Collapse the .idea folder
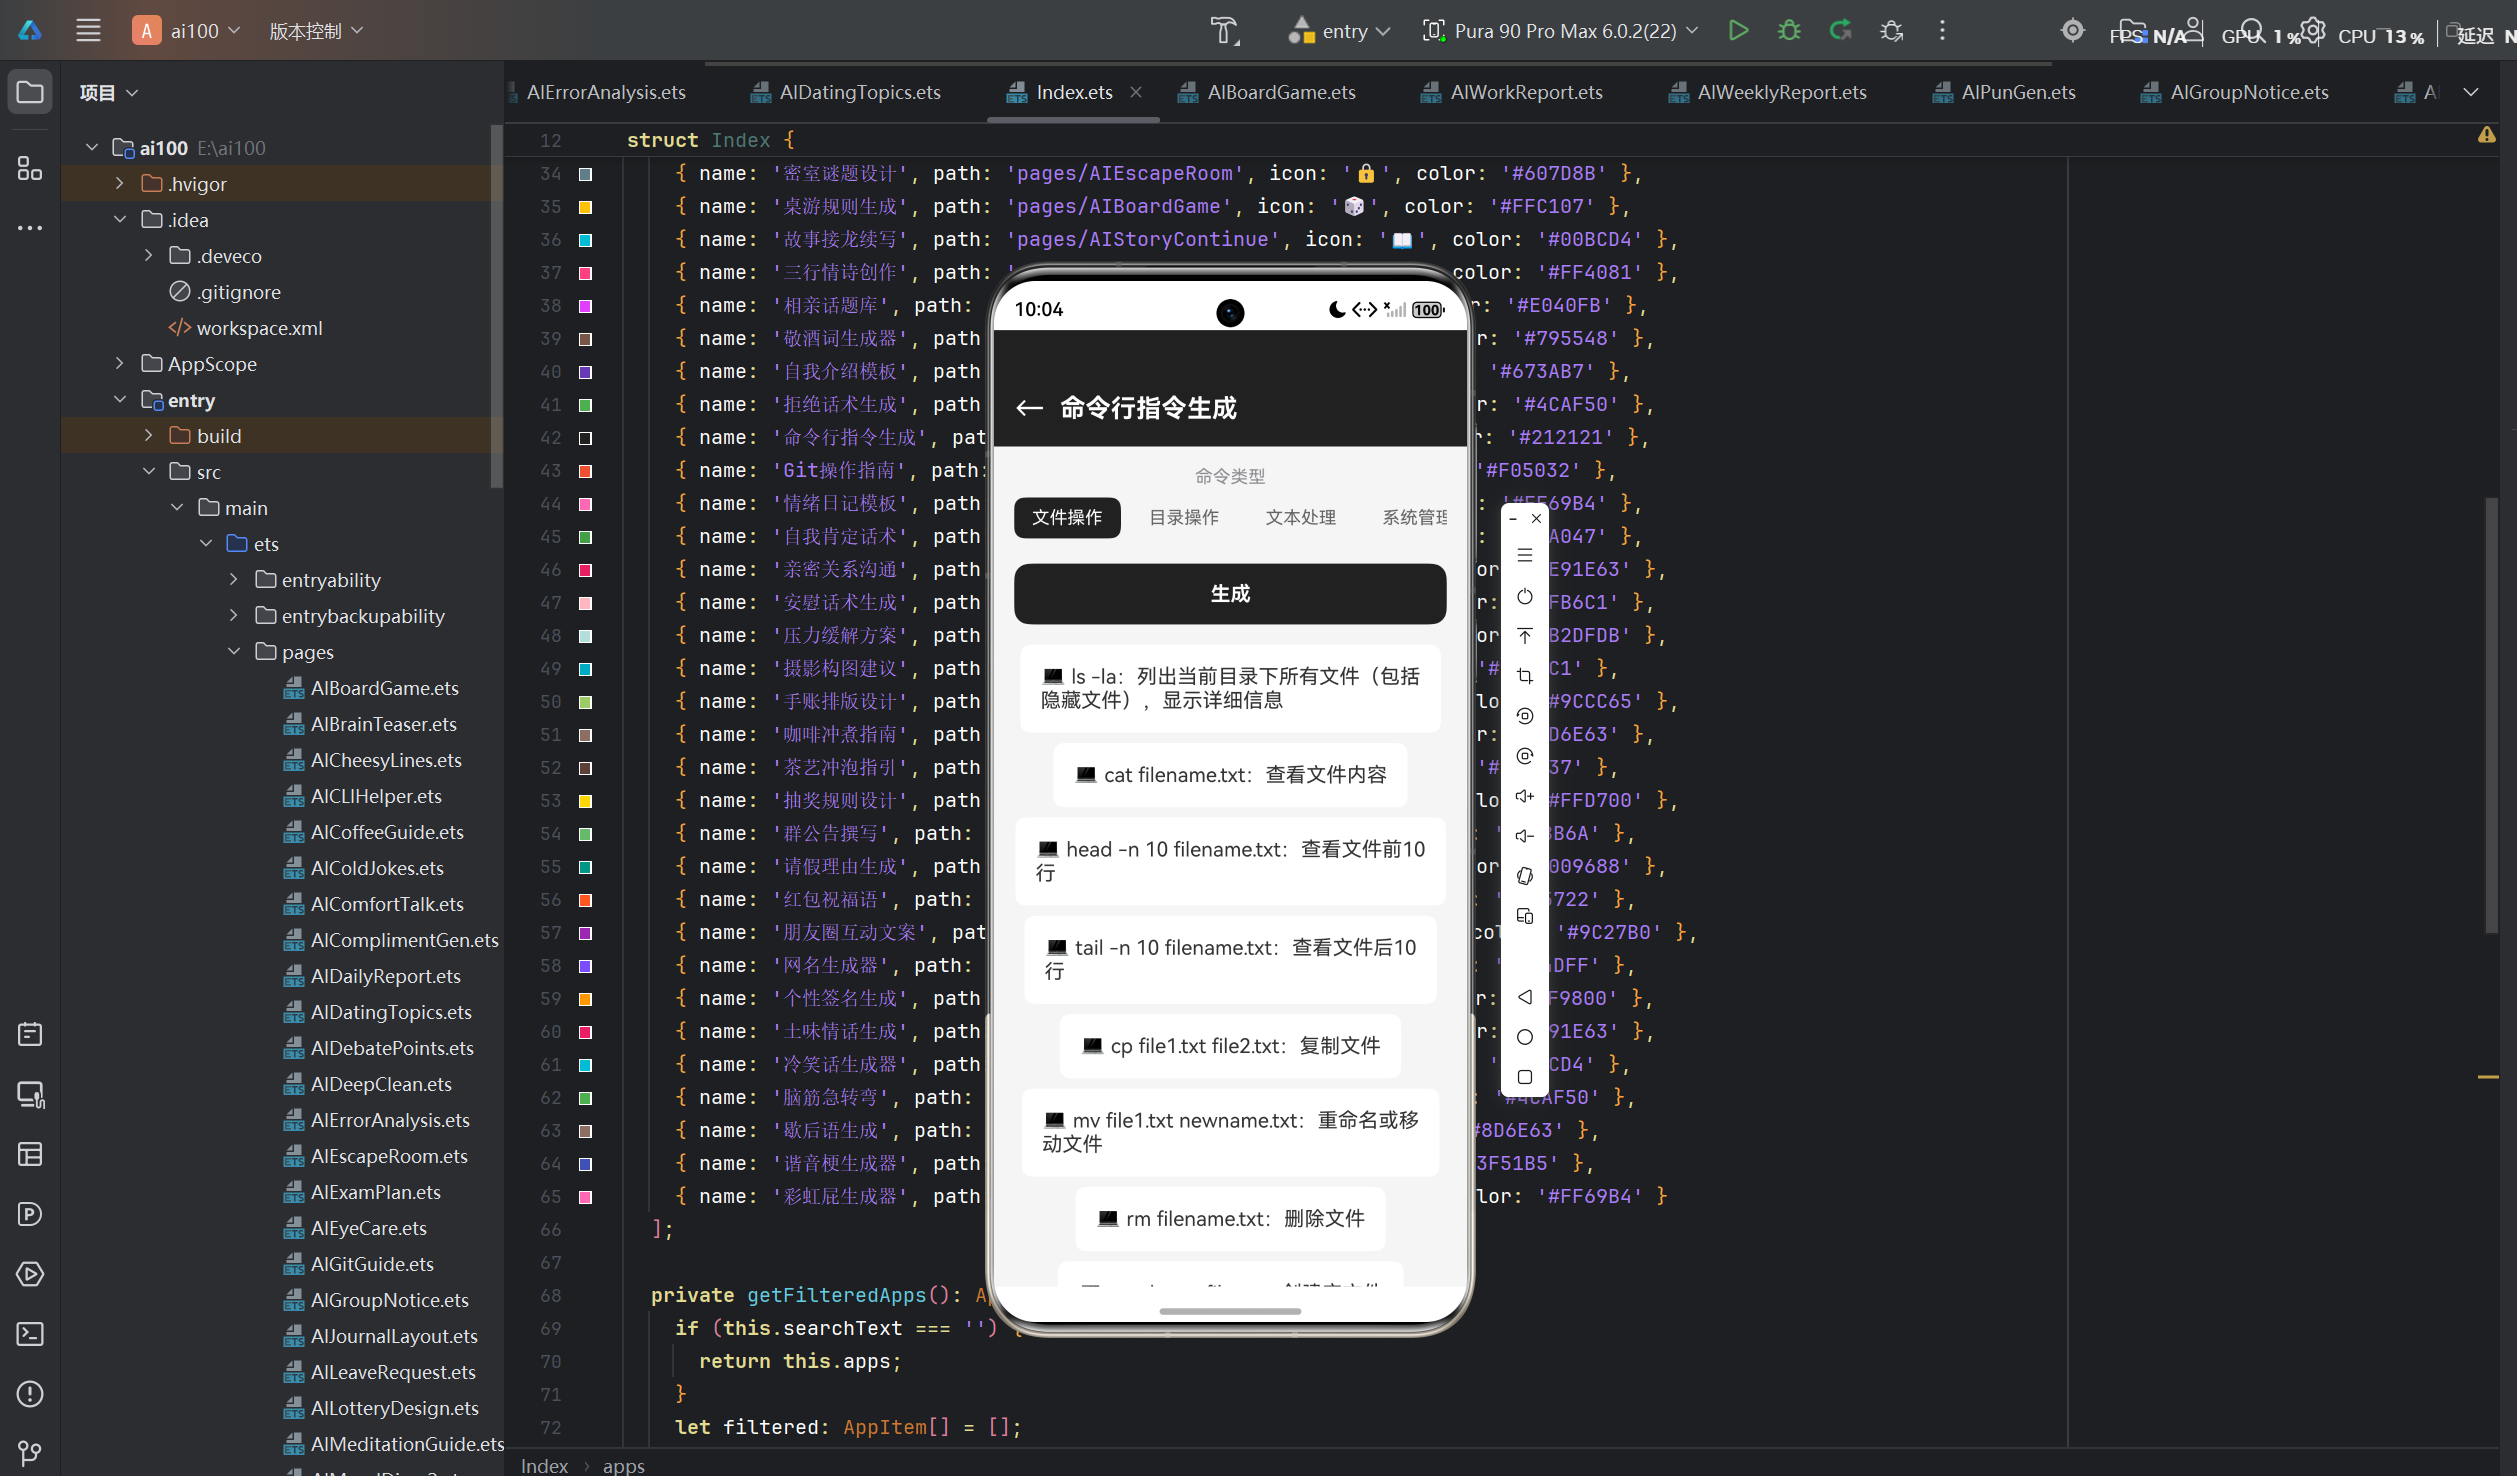This screenshot has height=1476, width=2517. click(x=120, y=220)
